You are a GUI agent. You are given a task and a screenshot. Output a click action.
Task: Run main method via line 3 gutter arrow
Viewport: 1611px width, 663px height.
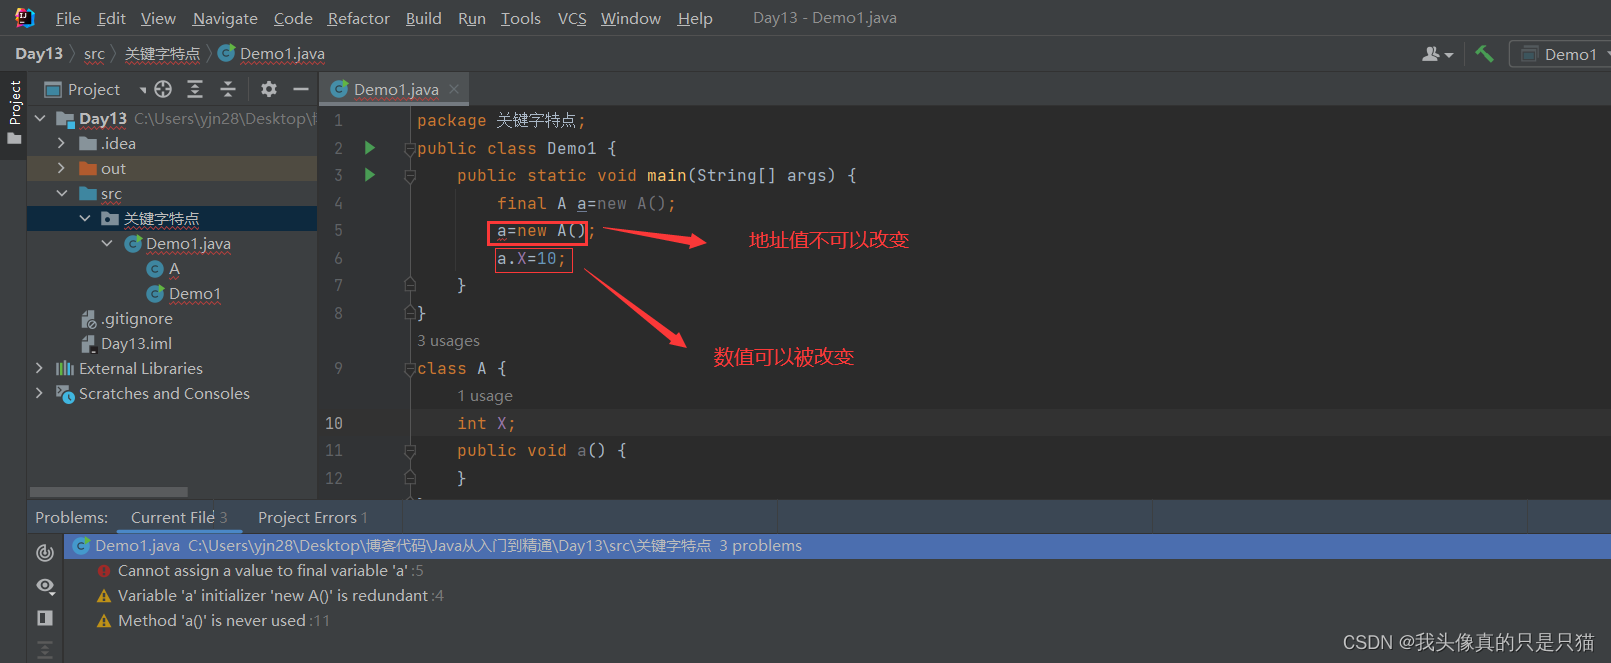(x=370, y=175)
